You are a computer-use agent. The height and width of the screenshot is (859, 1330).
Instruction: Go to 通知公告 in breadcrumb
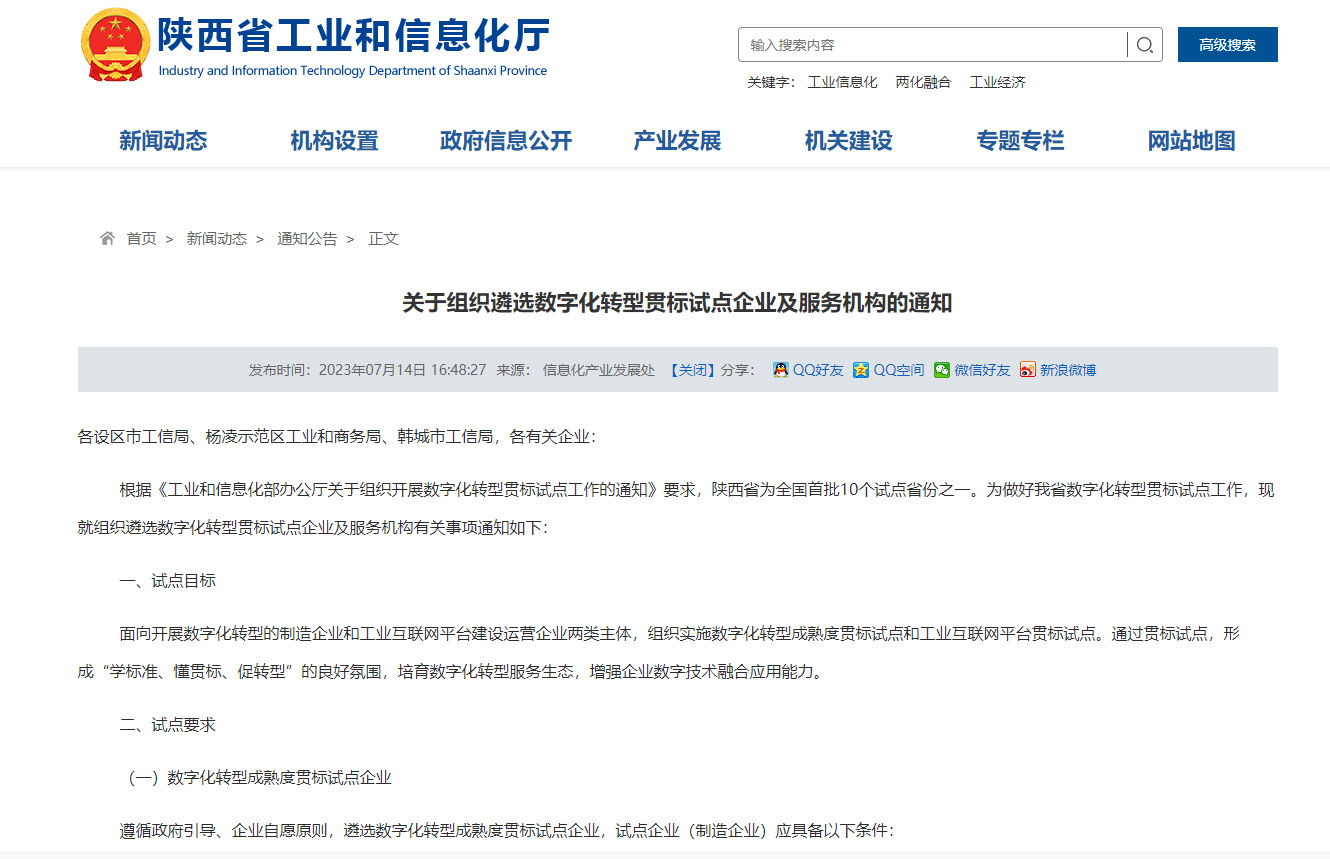pyautogui.click(x=307, y=238)
